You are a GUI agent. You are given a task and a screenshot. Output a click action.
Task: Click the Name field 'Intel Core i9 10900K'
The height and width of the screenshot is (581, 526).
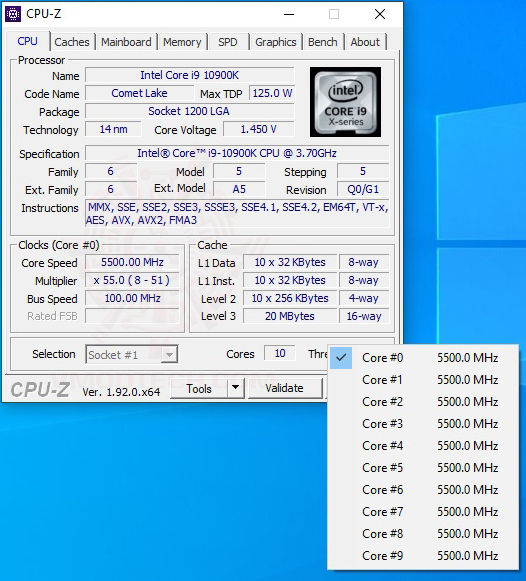[x=190, y=75]
